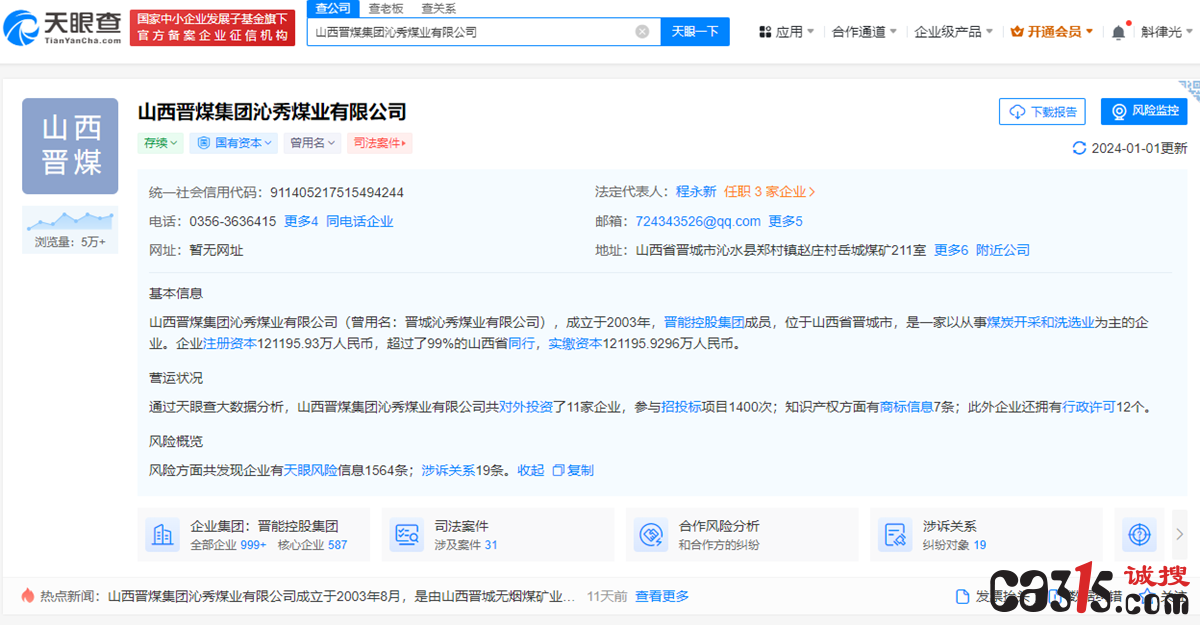Click the 同行 link
The height and width of the screenshot is (625, 1200).
(521, 343)
